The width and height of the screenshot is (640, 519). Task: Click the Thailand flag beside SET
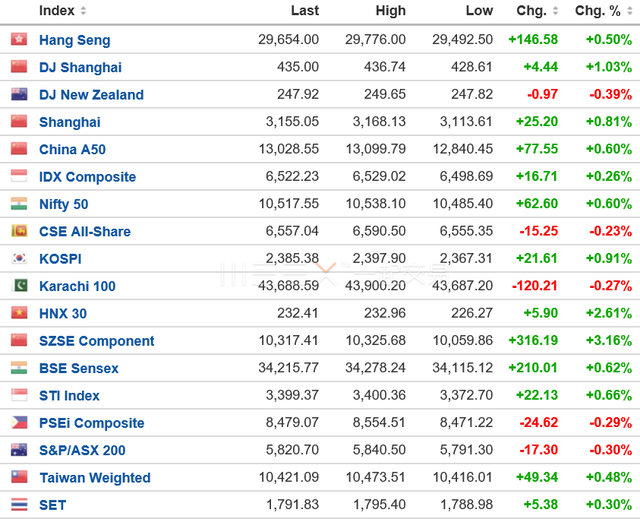click(x=19, y=504)
